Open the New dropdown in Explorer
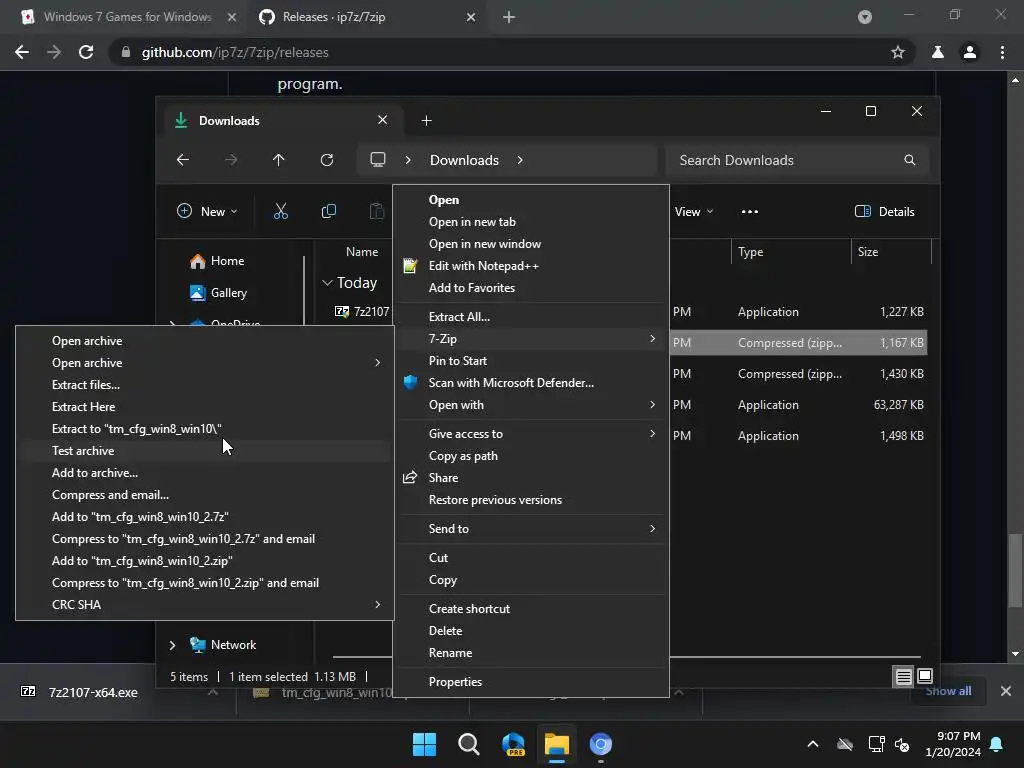The width and height of the screenshot is (1024, 768). click(x=207, y=212)
